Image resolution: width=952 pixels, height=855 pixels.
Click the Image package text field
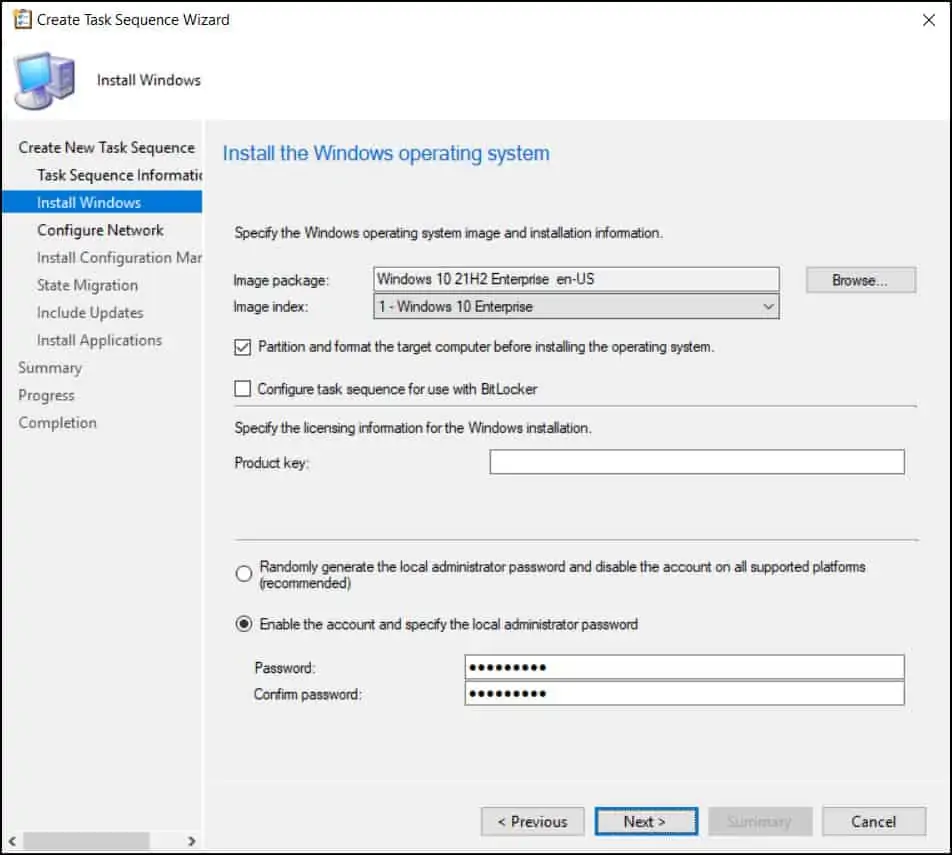click(576, 279)
